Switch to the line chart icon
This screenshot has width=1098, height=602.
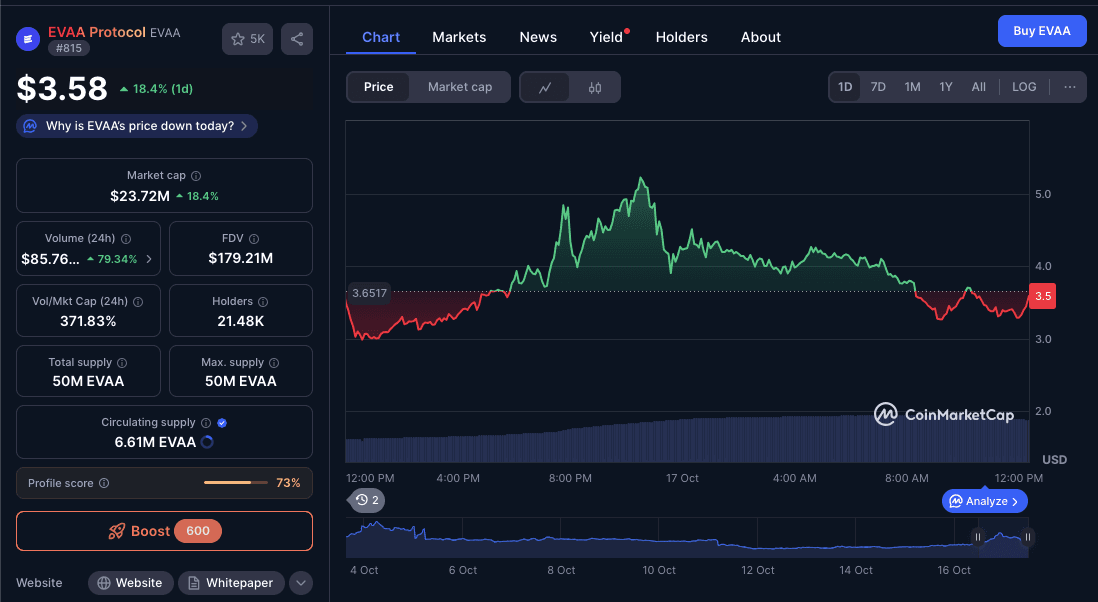545,87
